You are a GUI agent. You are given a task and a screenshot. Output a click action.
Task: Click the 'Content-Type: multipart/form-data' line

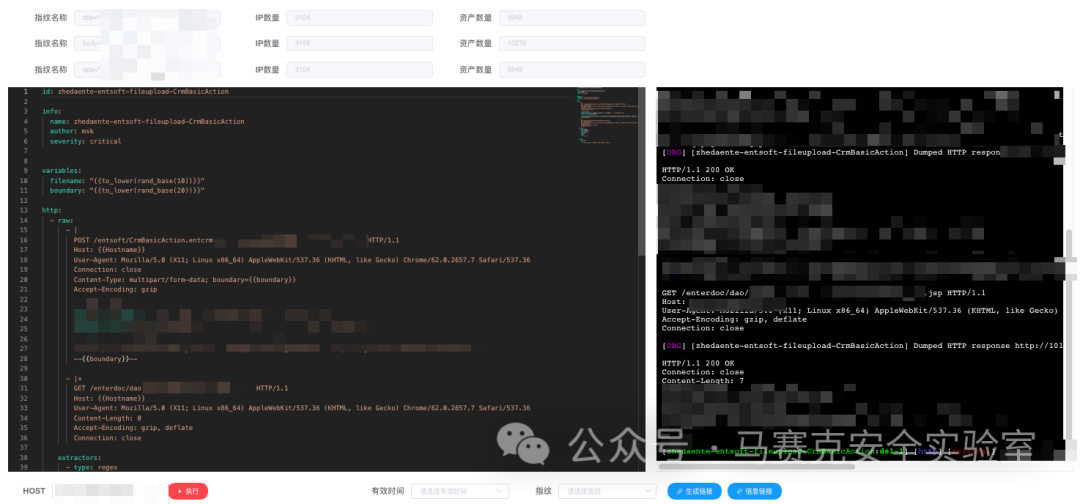(185, 280)
